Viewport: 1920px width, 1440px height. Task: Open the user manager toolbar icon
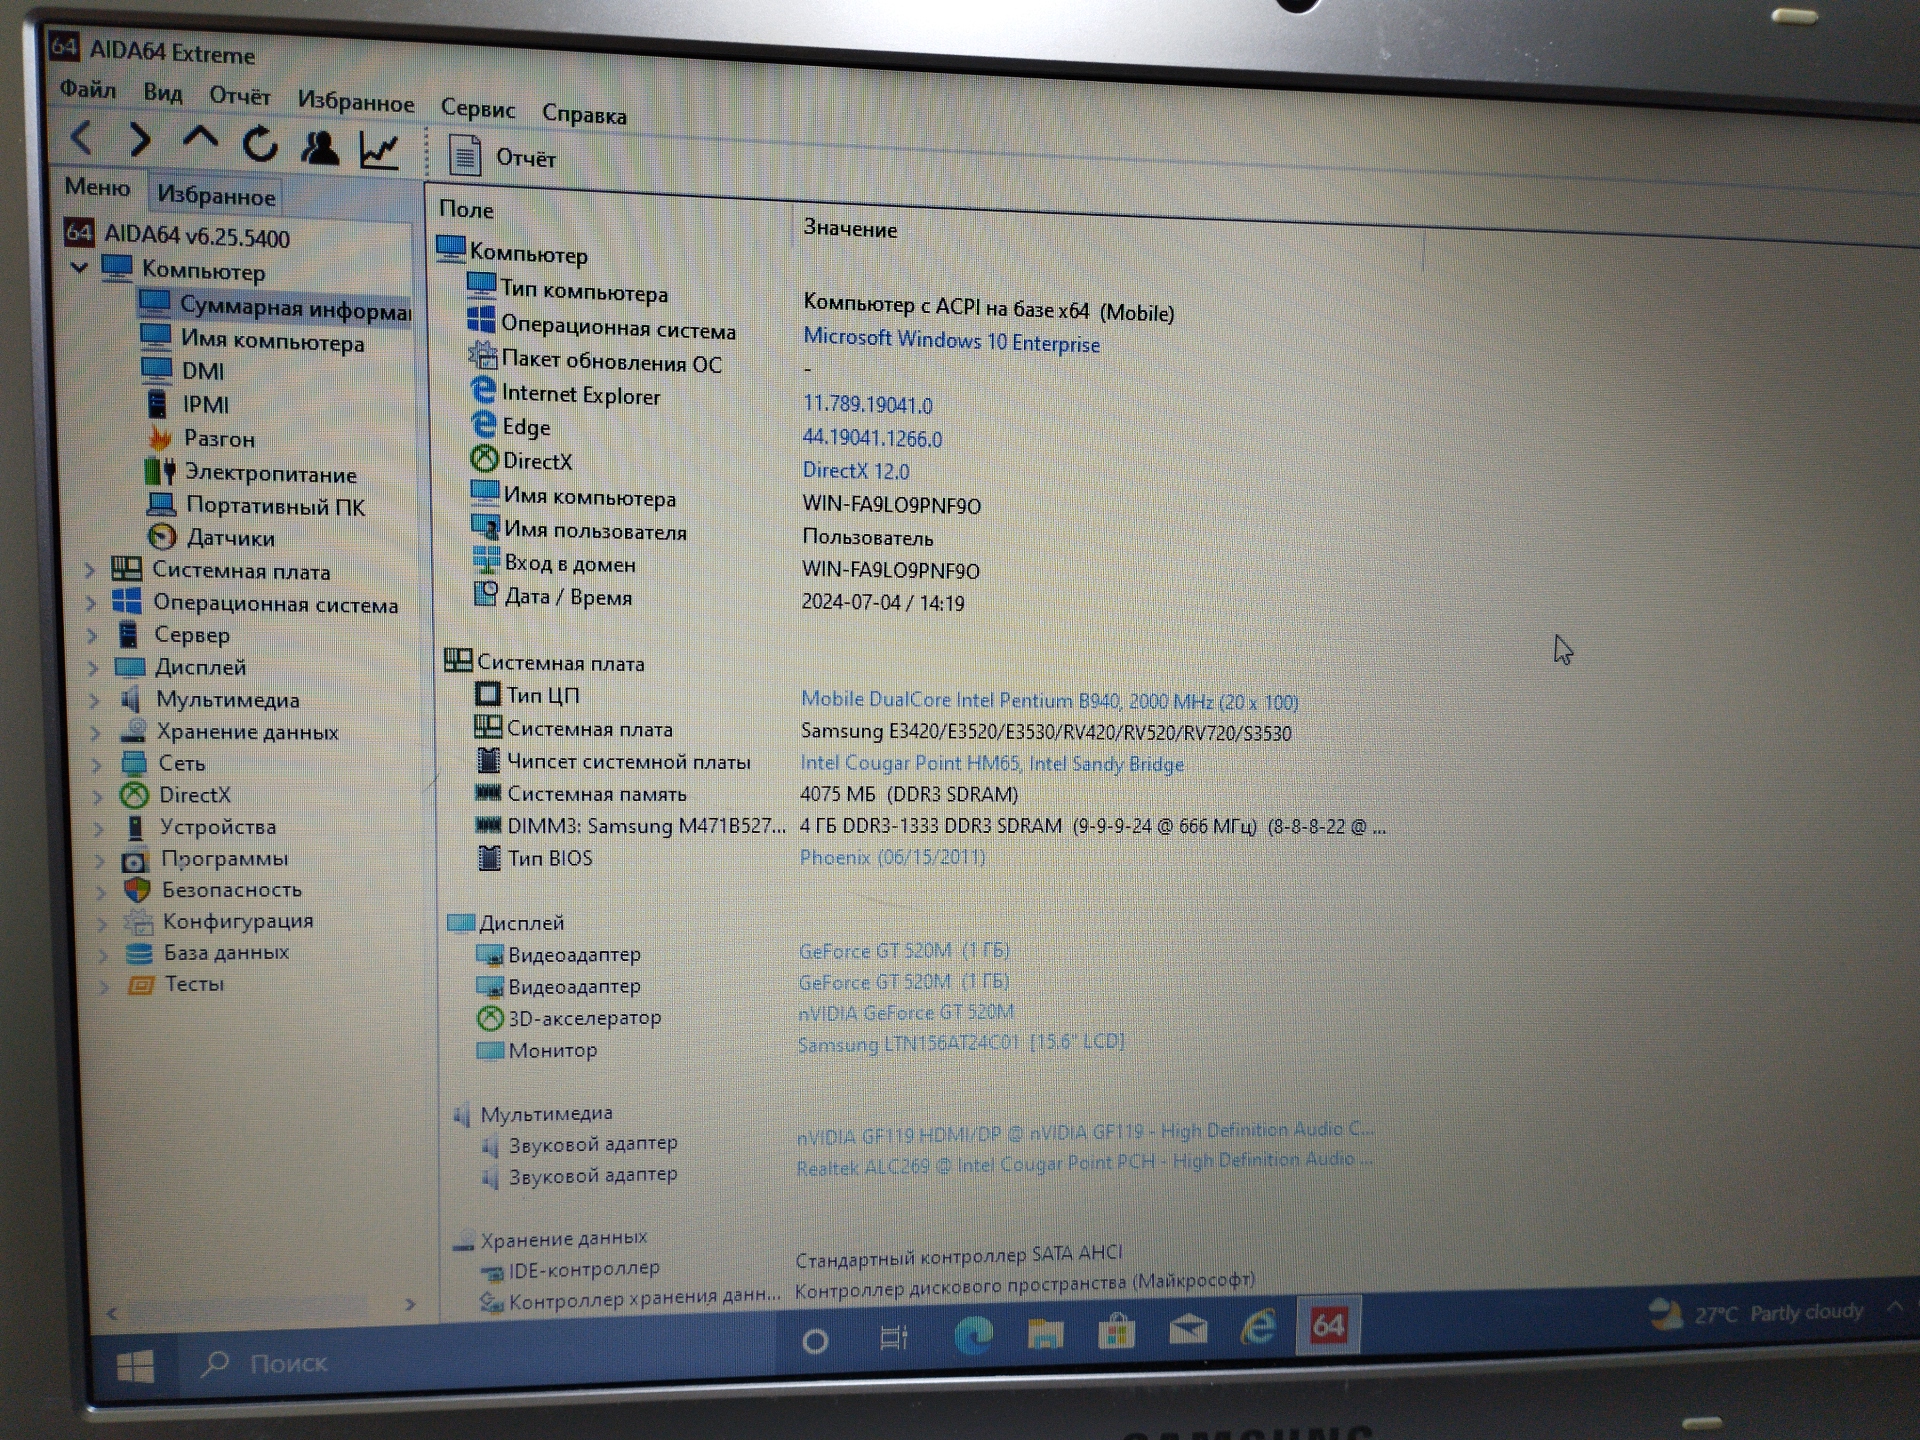pos(320,148)
